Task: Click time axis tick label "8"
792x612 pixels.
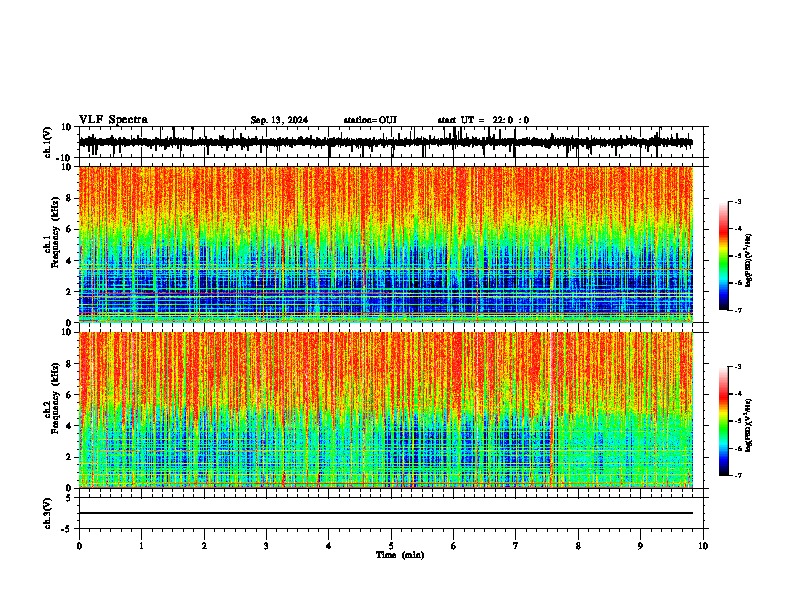Action: (x=578, y=546)
